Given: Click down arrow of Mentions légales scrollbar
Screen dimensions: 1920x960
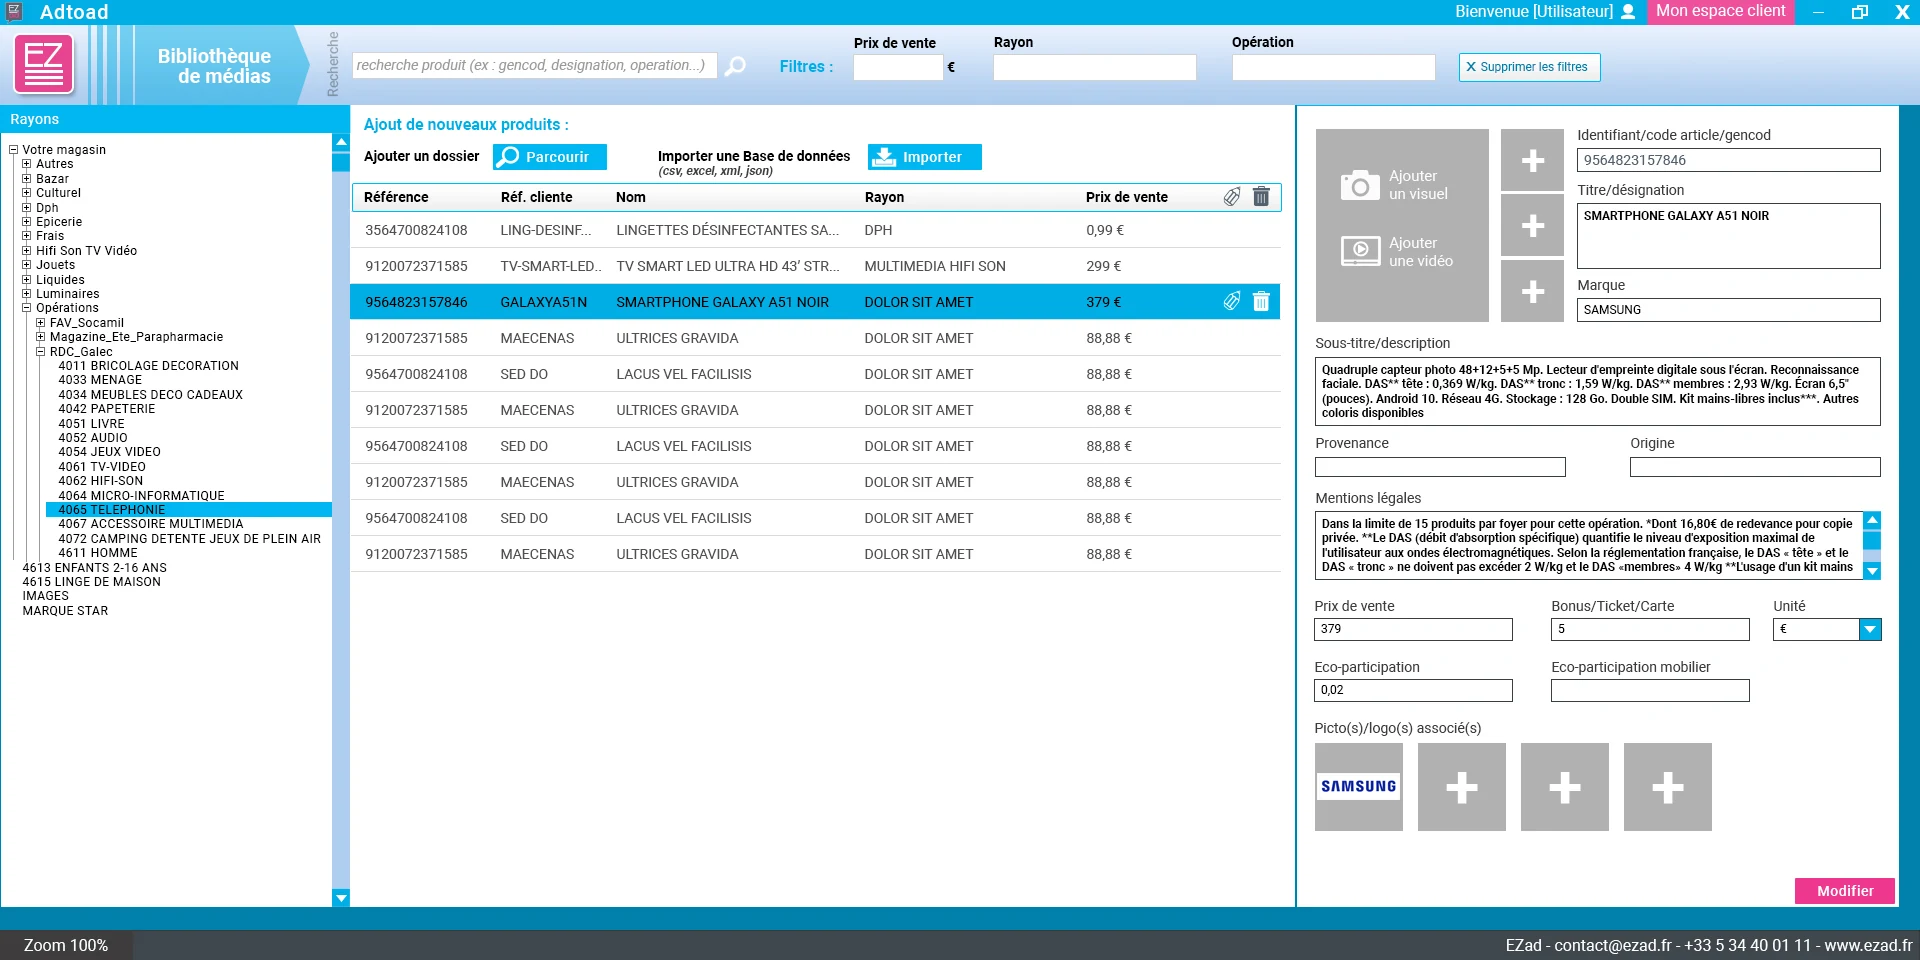Looking at the screenshot, I should [1873, 571].
